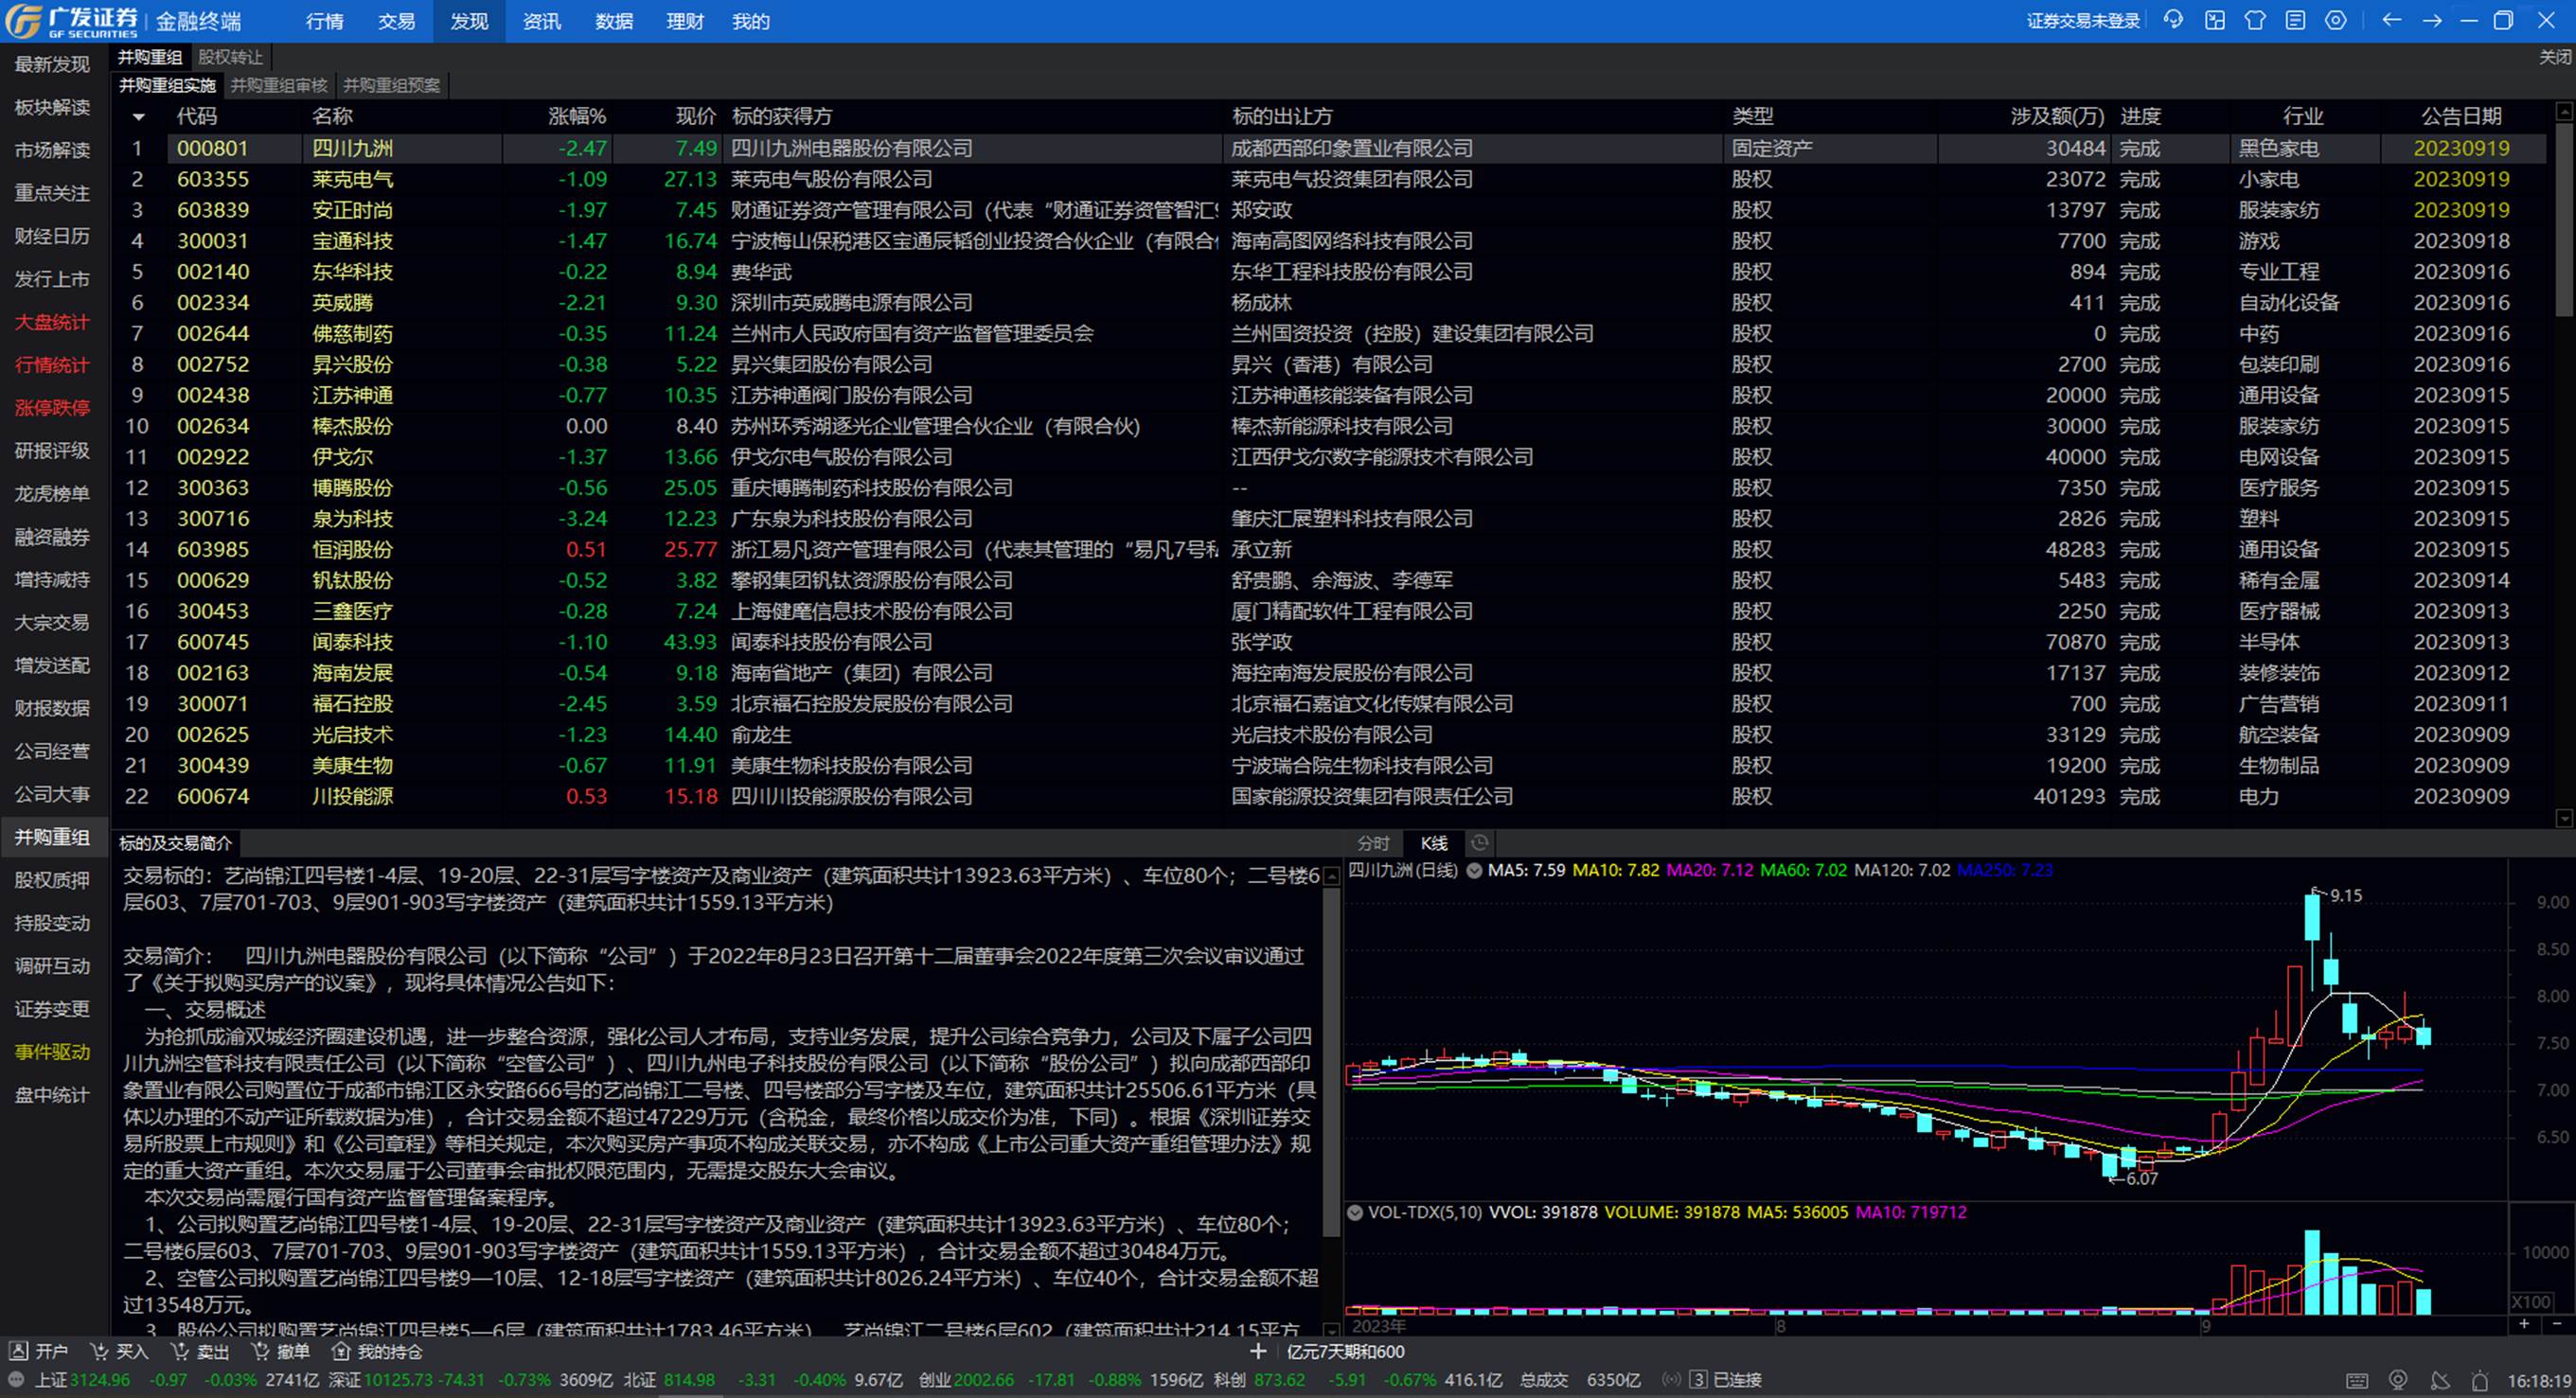2576x1398 pixels.
Task: Select stock code 603985 恒润股份 row
Action: 1329,550
